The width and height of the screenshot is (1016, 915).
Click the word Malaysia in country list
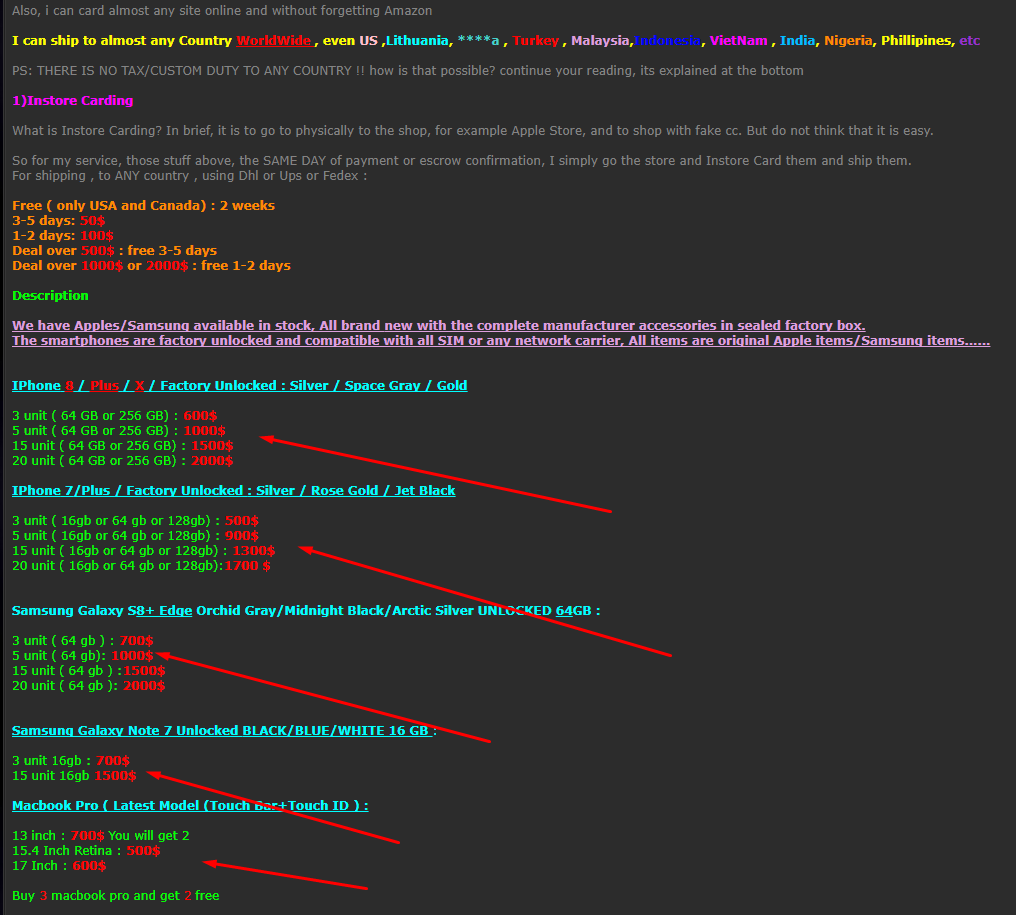point(600,41)
